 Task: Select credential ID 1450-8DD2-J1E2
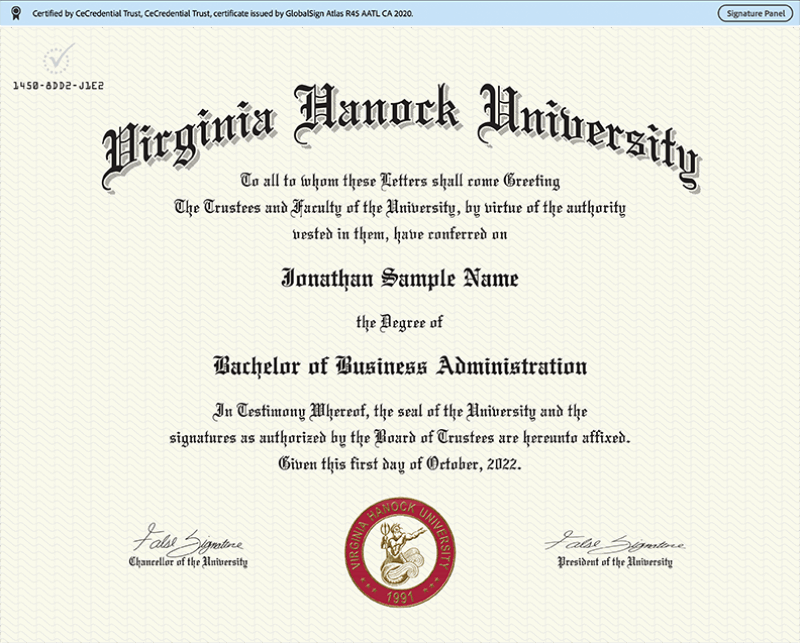click(58, 86)
